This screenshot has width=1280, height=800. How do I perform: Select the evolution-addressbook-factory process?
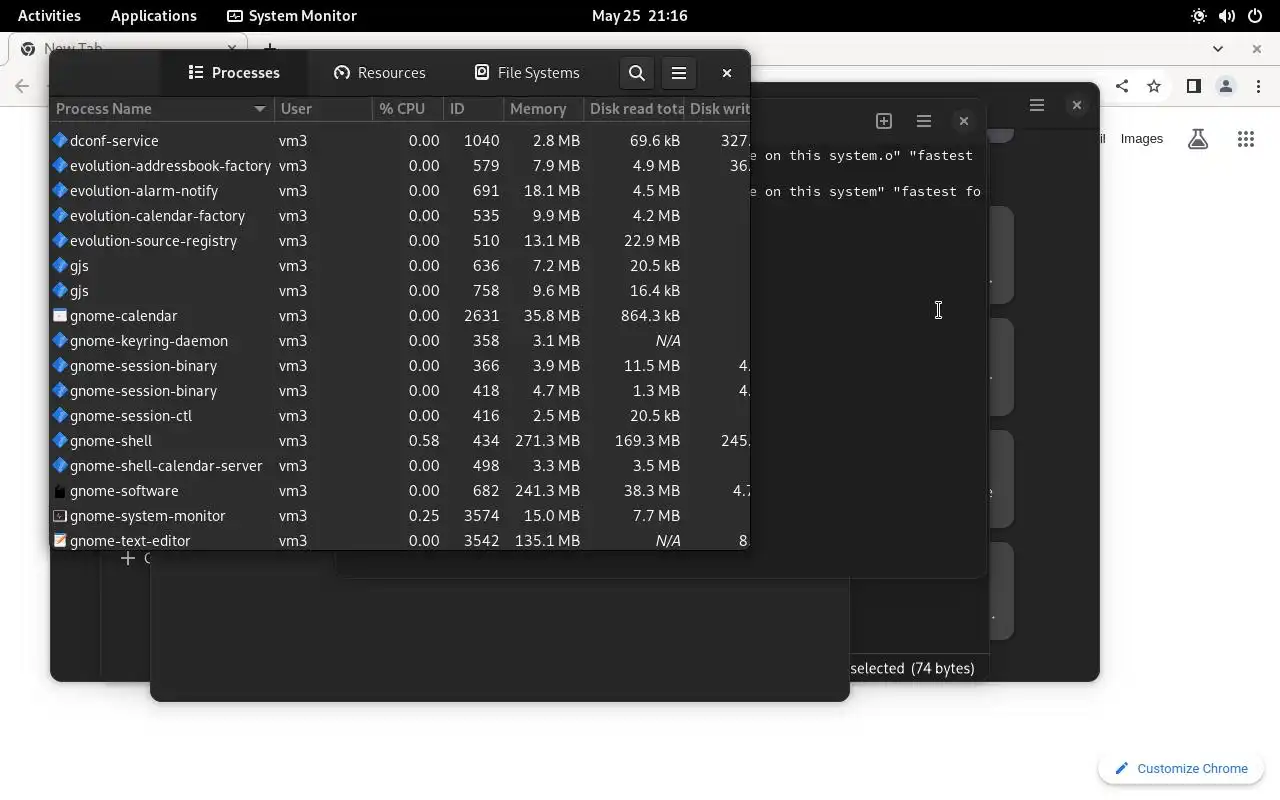coord(400,165)
